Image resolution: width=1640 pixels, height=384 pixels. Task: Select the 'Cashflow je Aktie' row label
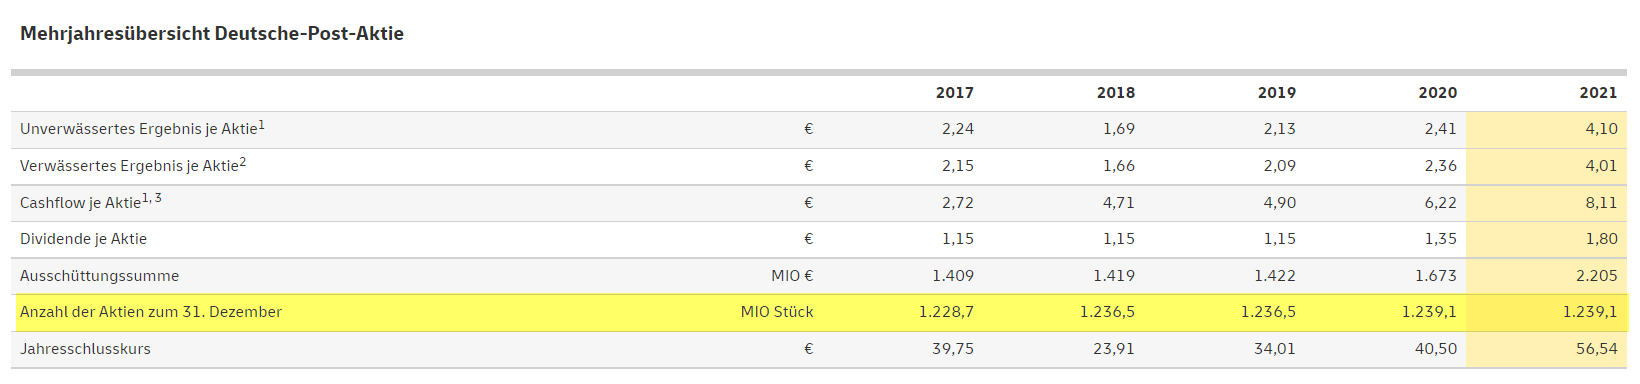click(91, 202)
